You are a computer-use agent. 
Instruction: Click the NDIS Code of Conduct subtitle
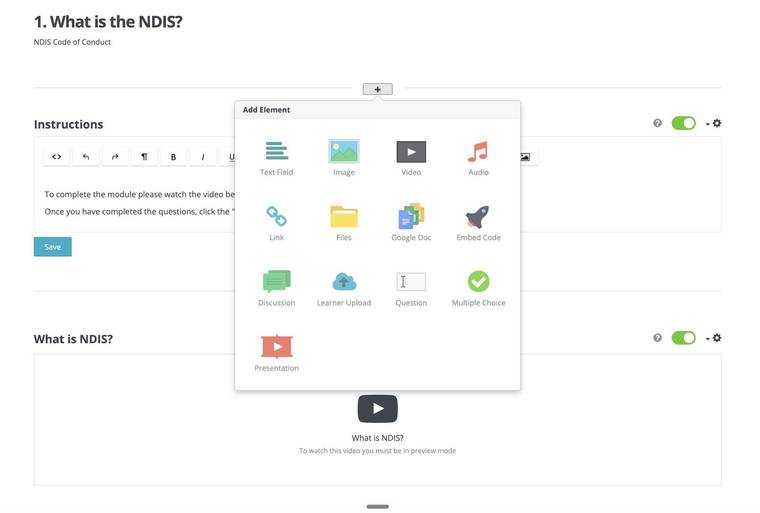[x=72, y=42]
